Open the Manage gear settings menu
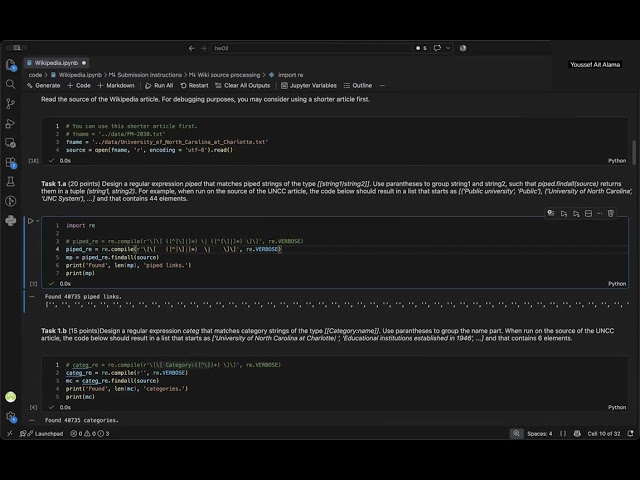This screenshot has height=480, width=640. [11, 416]
